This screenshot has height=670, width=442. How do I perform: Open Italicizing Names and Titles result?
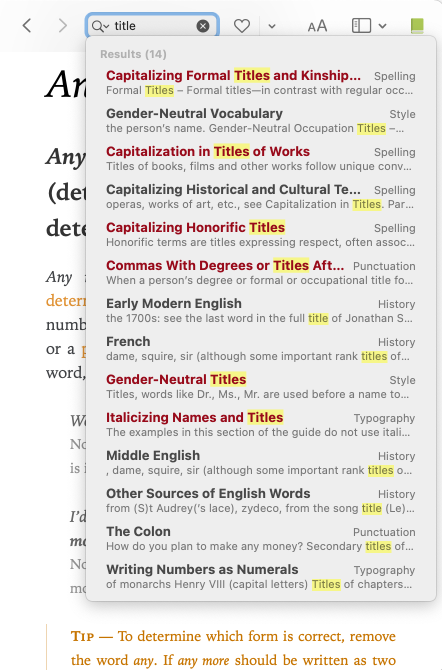point(261,425)
